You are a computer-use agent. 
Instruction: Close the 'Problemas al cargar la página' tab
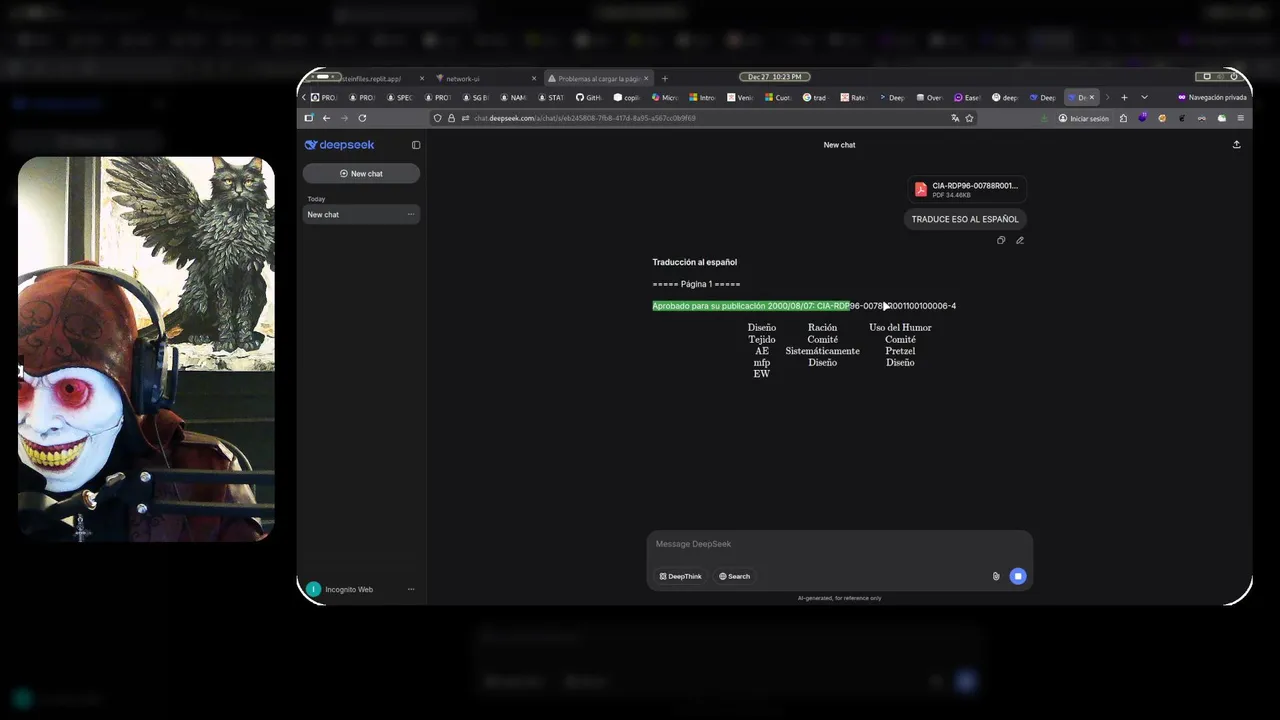click(646, 78)
